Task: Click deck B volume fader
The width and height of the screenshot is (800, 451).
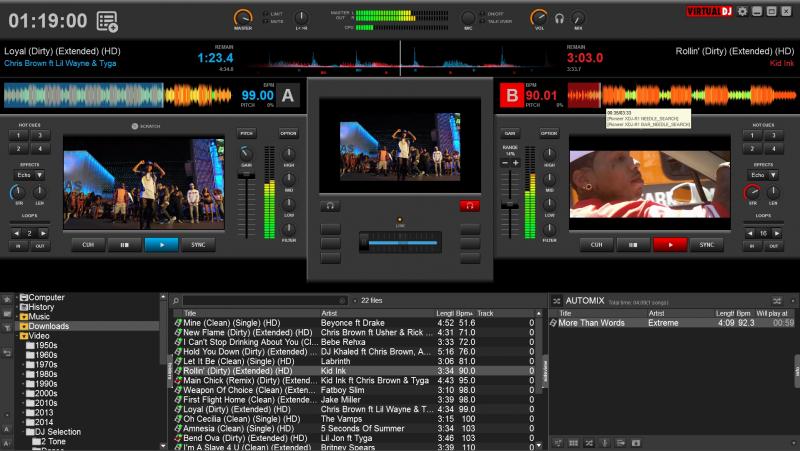Action: (x=510, y=205)
